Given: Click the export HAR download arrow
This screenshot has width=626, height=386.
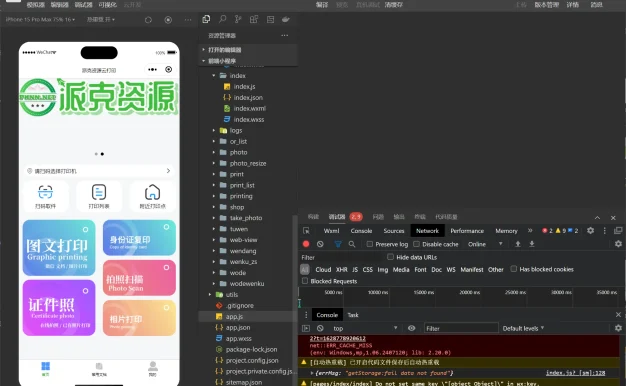Looking at the screenshot, I should [532, 244].
